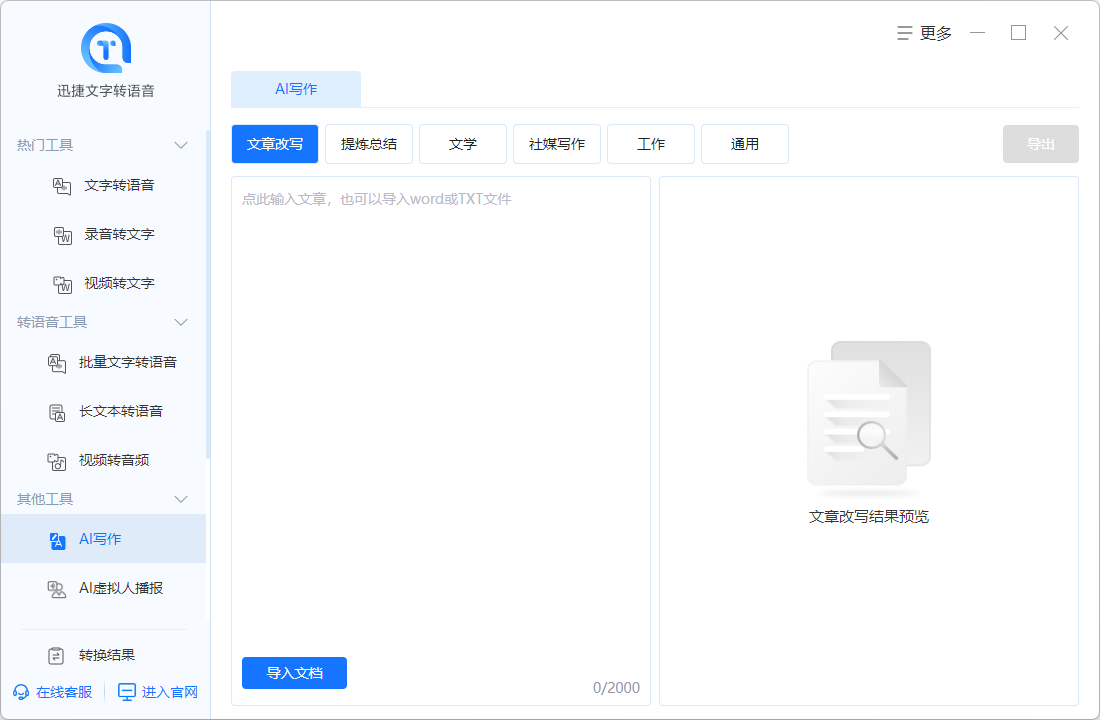Viewport: 1100px width, 720px height.
Task: Open the 长文本转语音 tool
Action: [x=103, y=412]
